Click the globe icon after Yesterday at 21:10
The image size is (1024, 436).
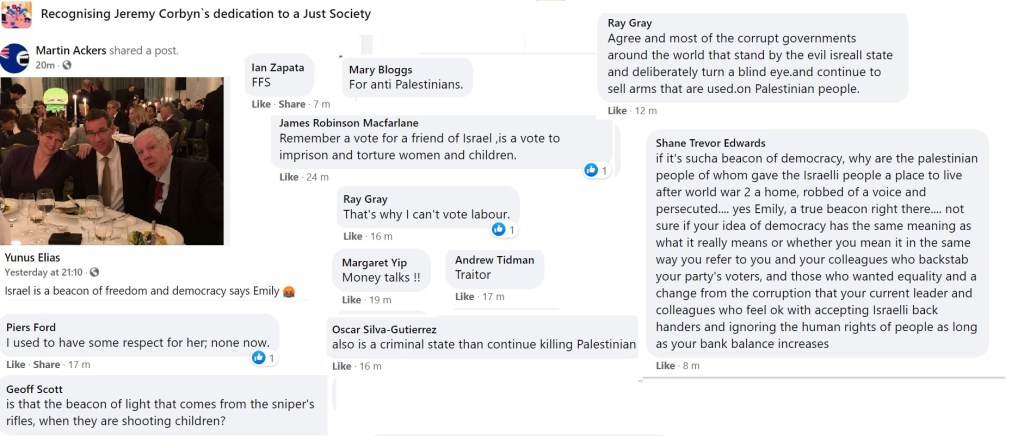coord(93,272)
